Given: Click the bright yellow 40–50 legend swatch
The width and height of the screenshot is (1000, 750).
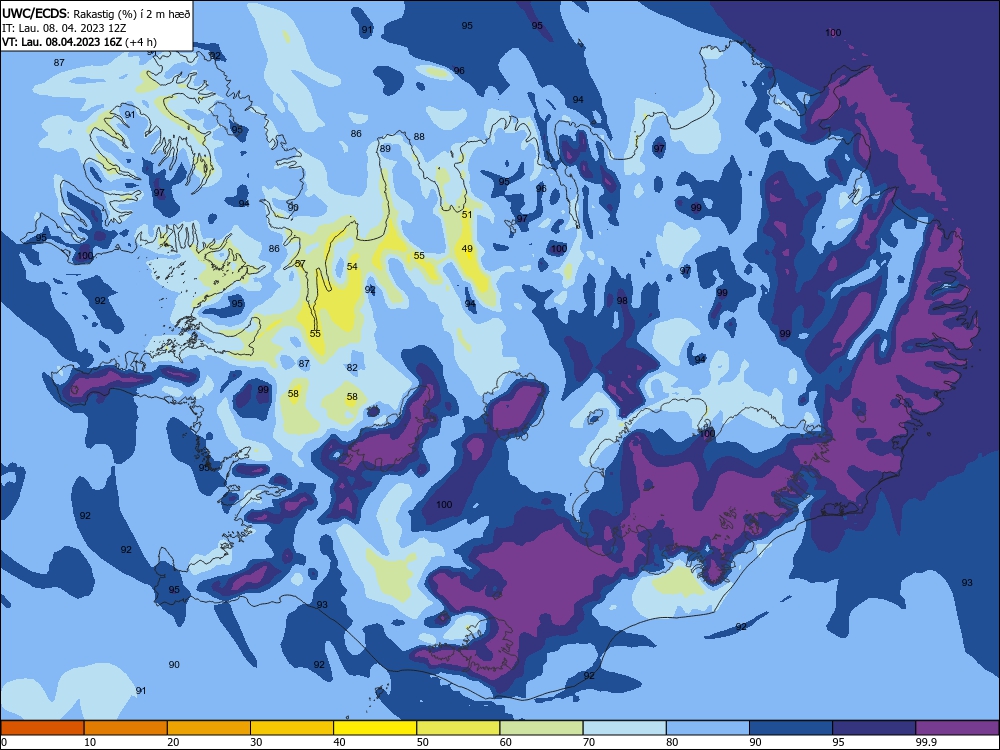Looking at the screenshot, I should tap(375, 728).
